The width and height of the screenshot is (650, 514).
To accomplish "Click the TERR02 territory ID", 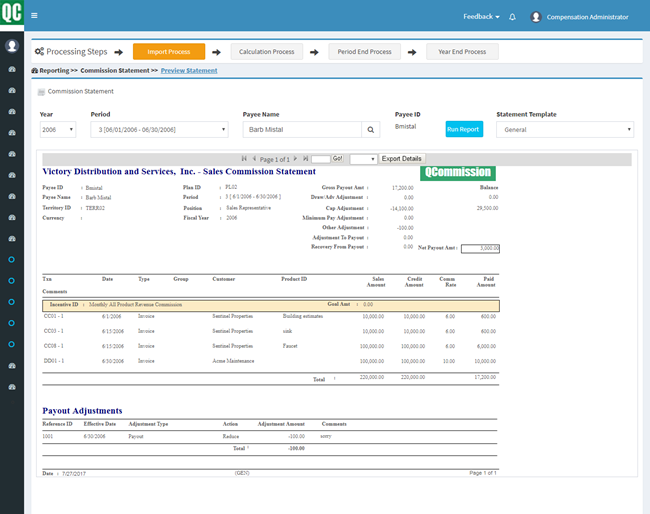I will pyautogui.click(x=95, y=208).
